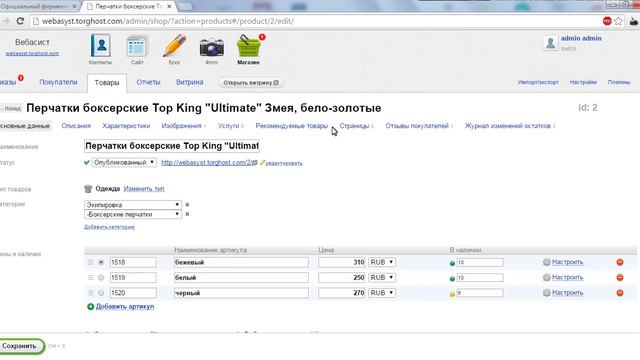Click the Открыть витрину button
The height and width of the screenshot is (360, 640).
[x=251, y=82]
